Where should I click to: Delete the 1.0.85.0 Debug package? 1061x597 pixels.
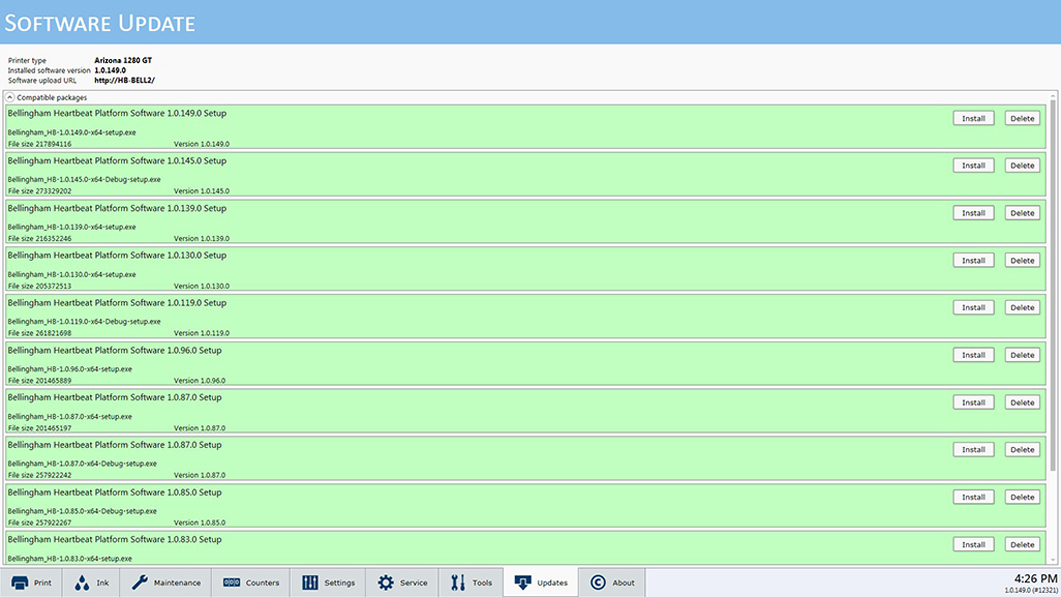1022,498
